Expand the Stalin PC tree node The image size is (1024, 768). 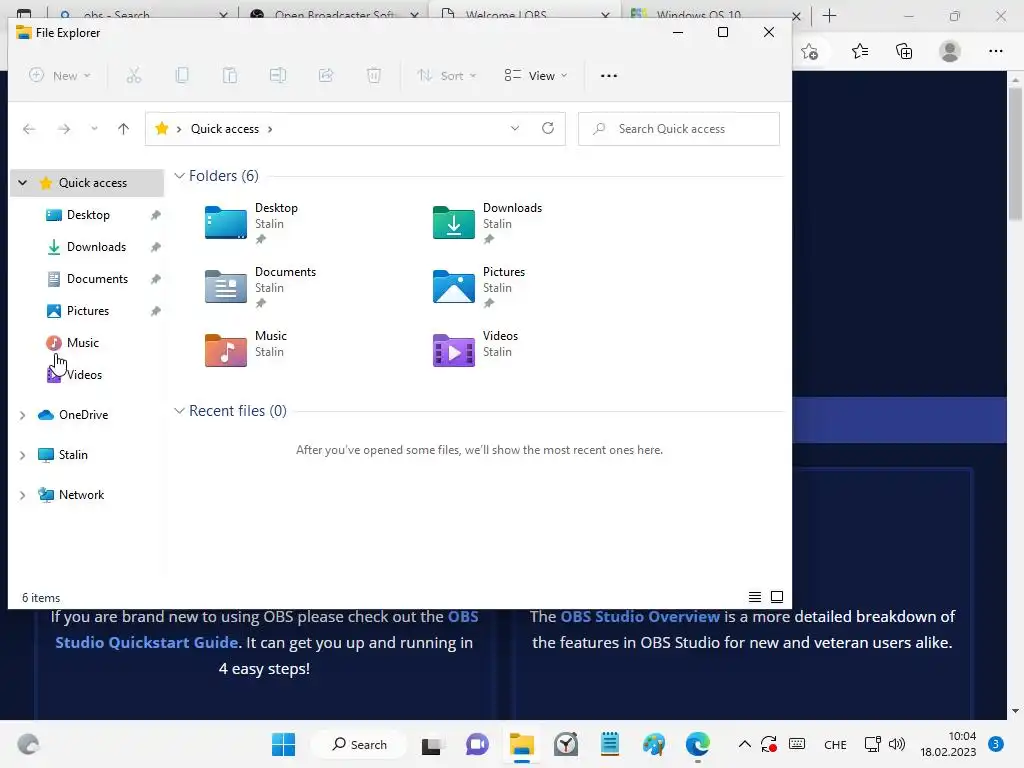click(23, 455)
